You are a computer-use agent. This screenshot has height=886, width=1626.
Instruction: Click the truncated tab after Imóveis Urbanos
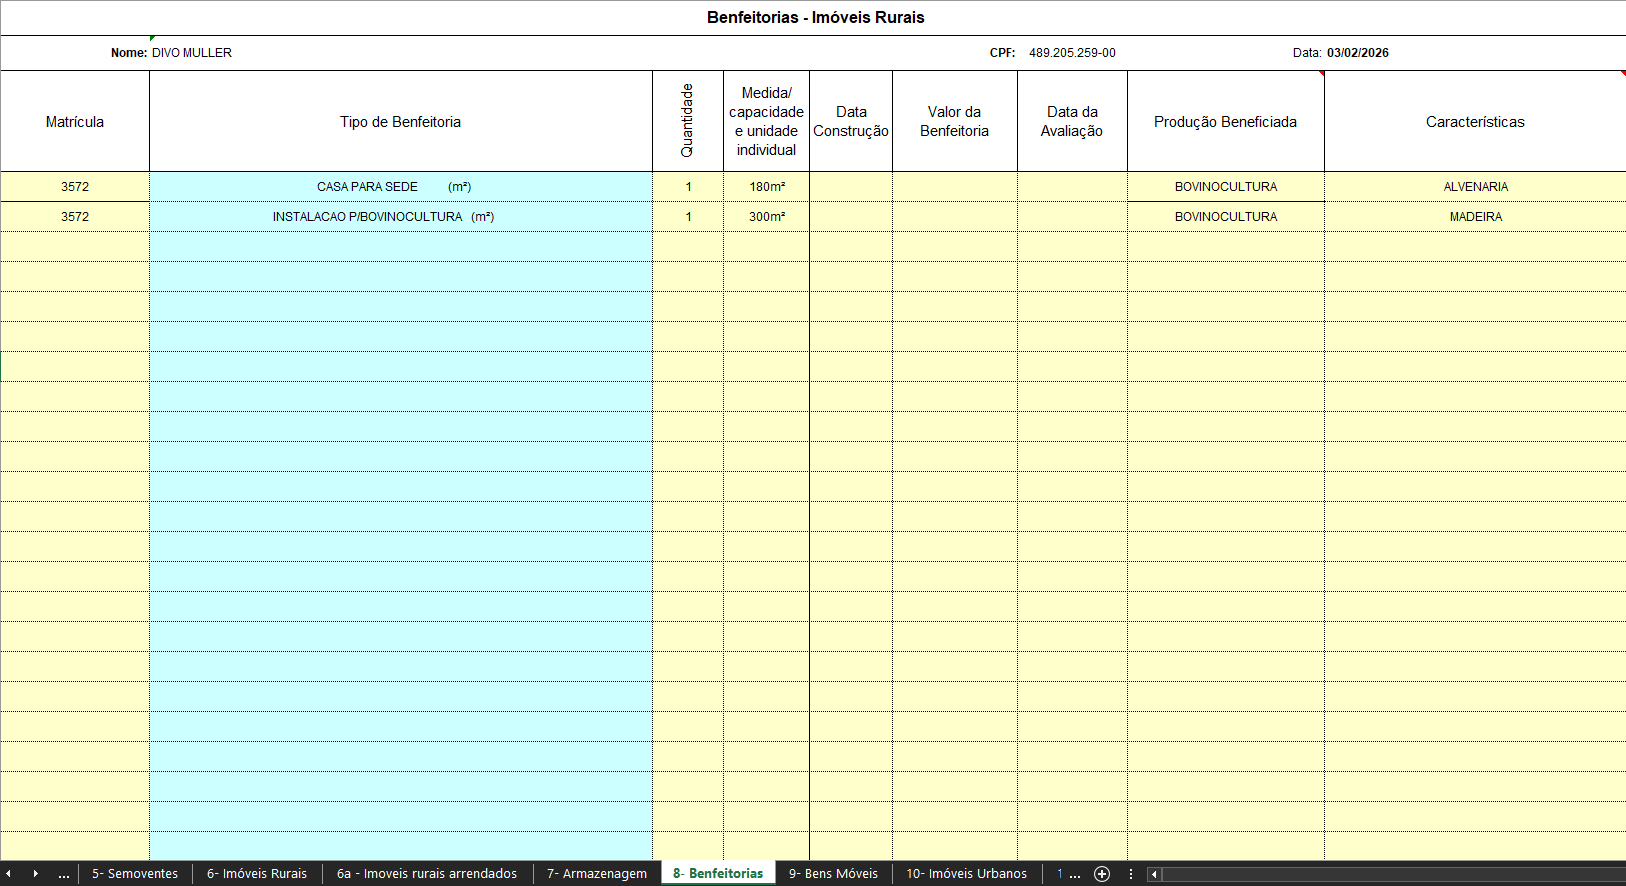pyautogui.click(x=1067, y=874)
